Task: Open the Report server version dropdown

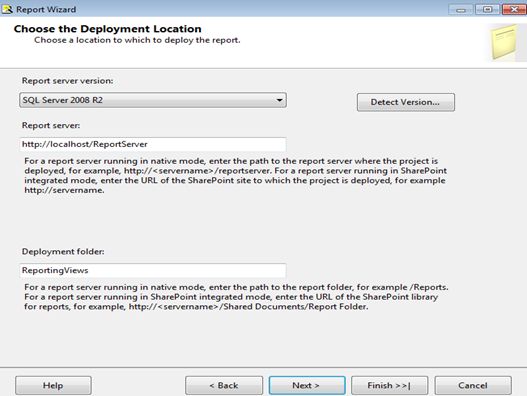Action: point(153,100)
